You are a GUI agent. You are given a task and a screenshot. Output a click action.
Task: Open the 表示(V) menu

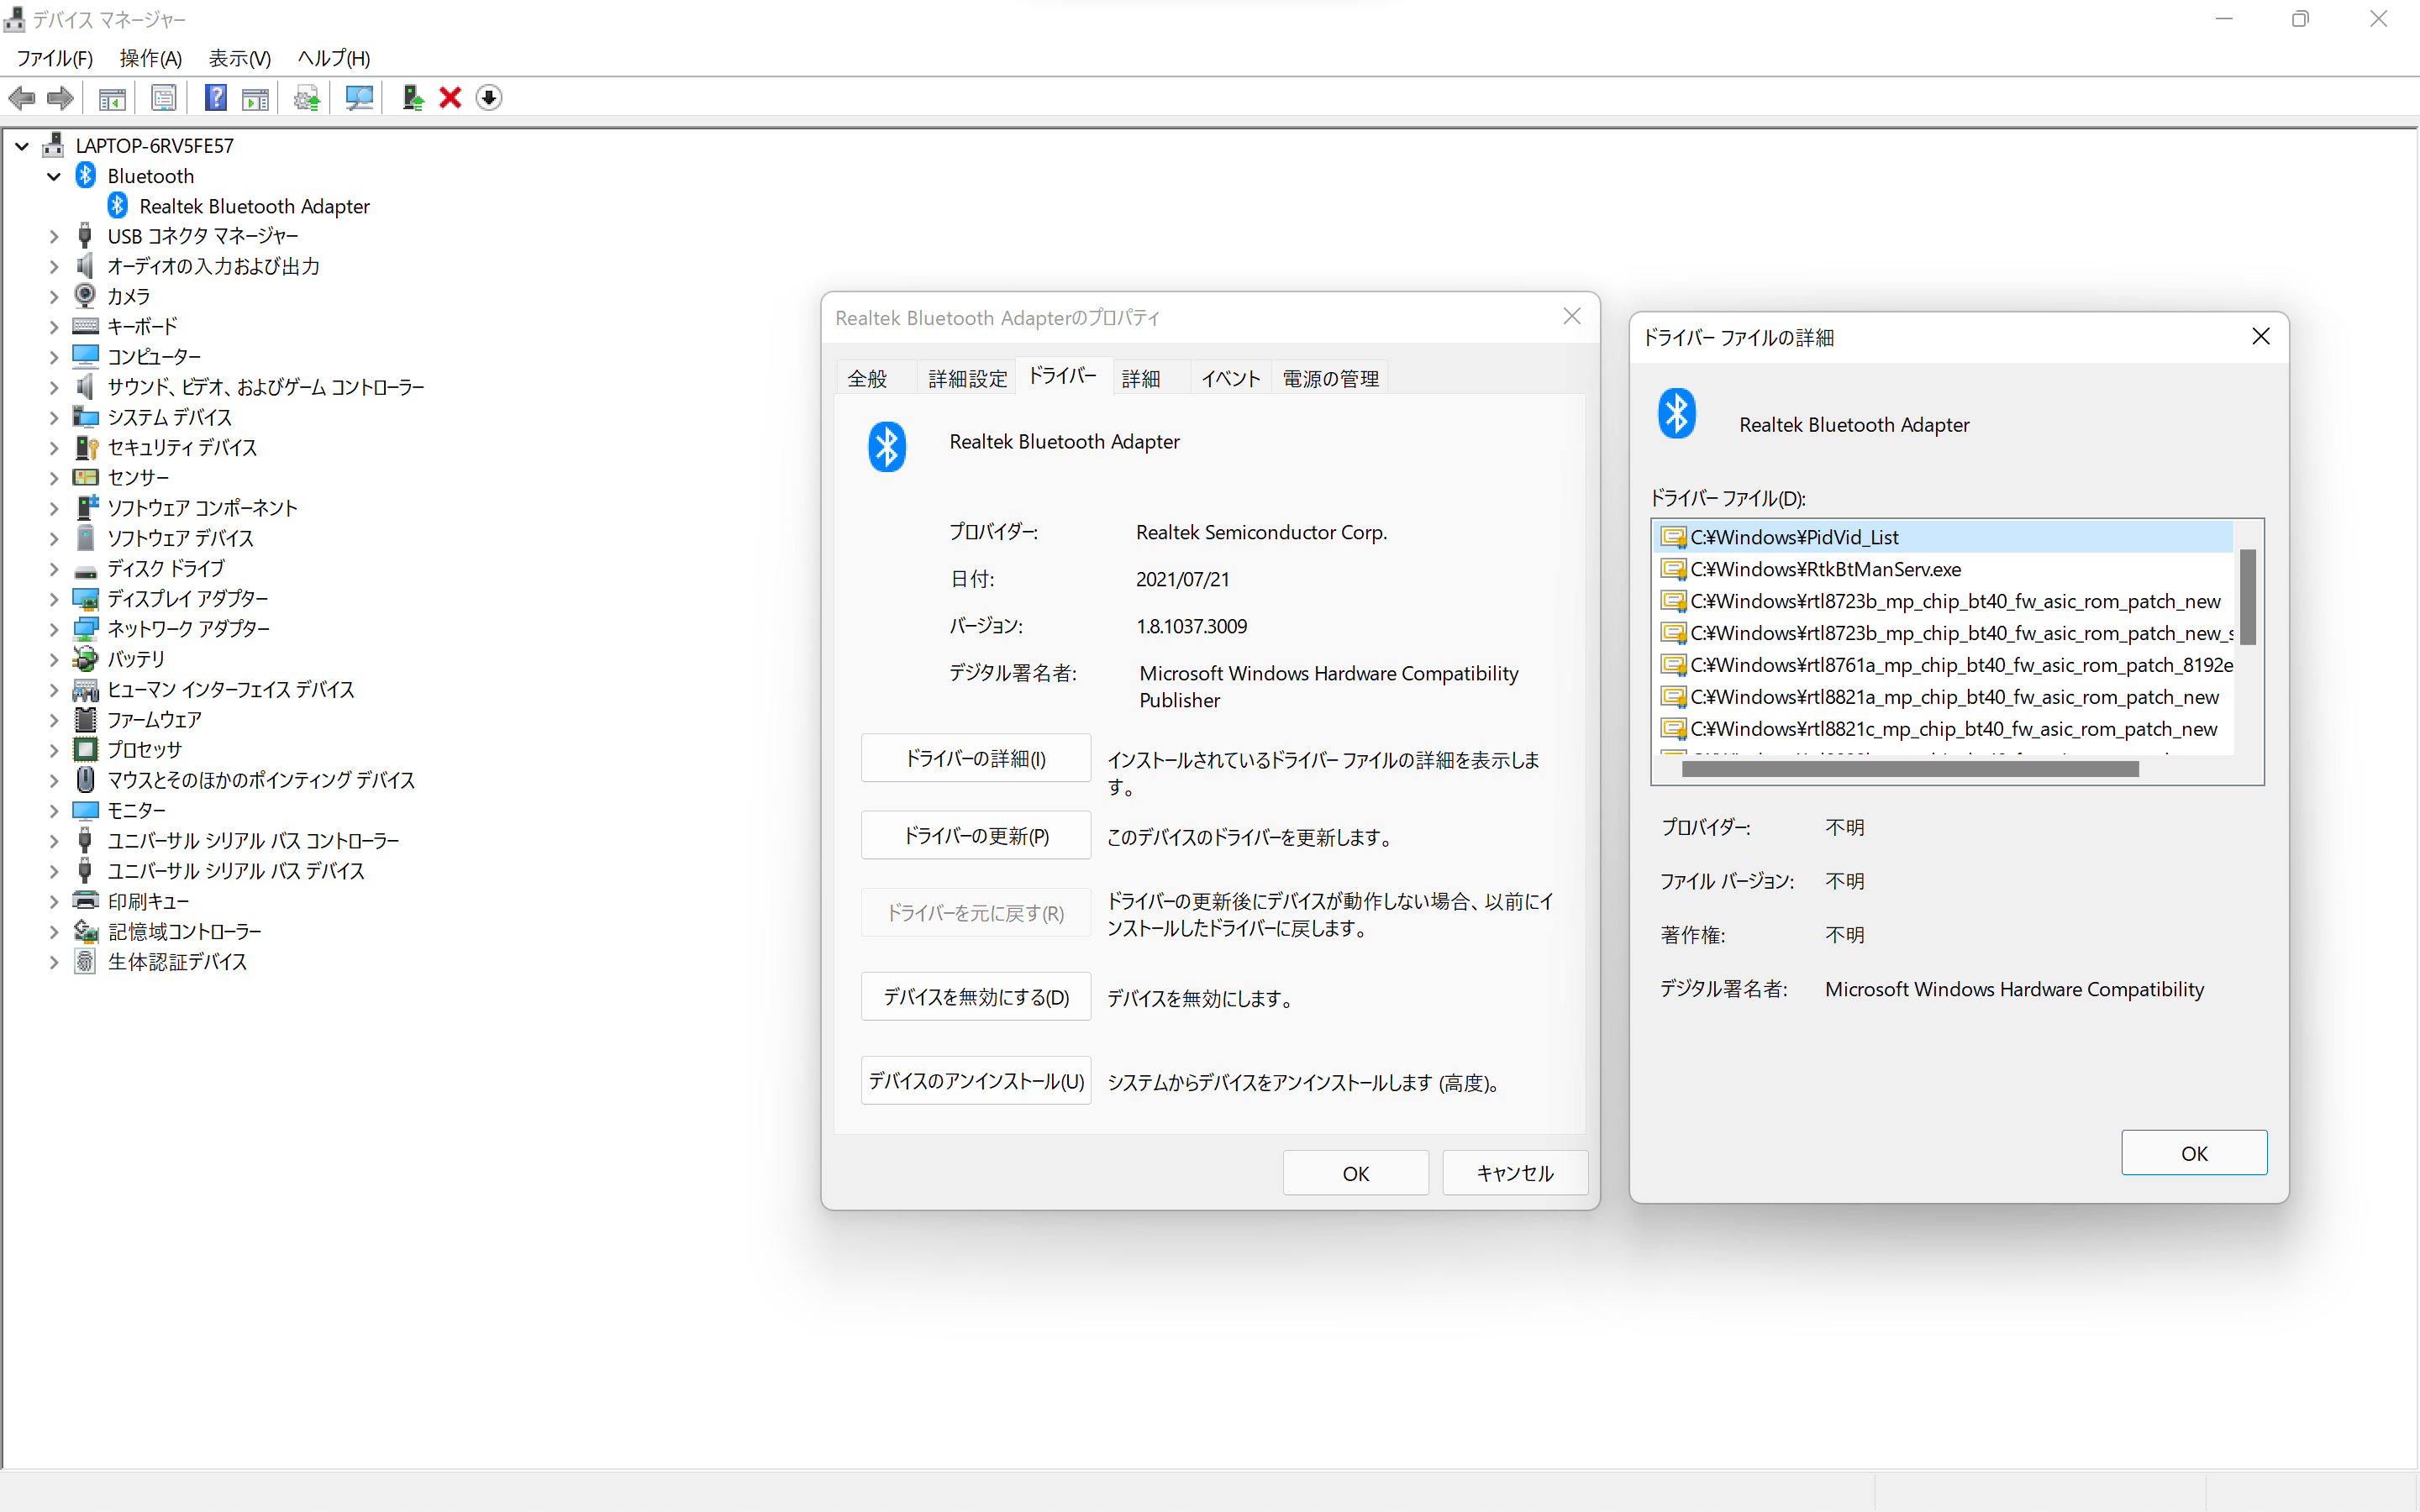coord(240,58)
